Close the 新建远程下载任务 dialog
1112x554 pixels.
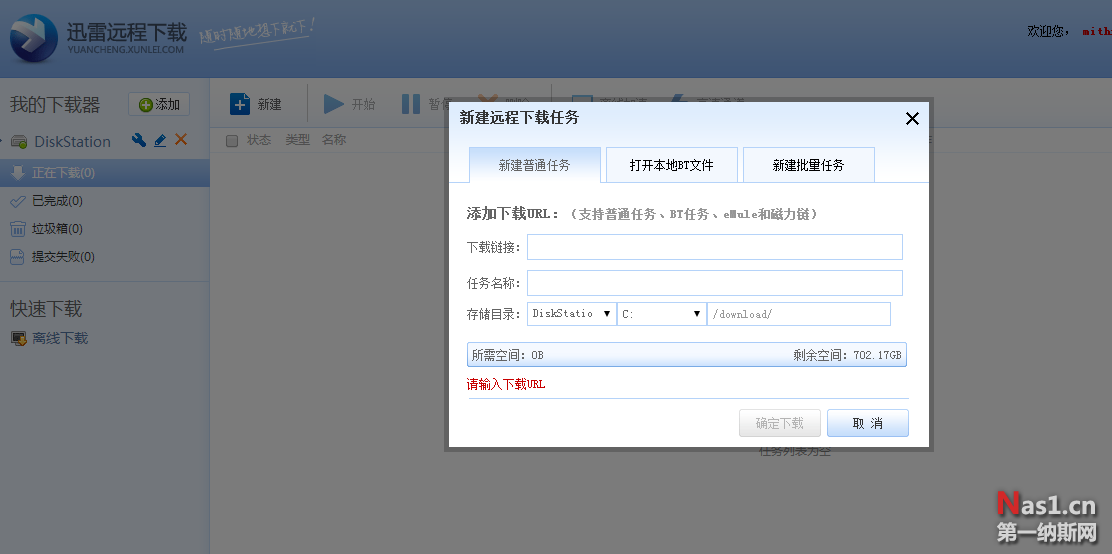pos(912,118)
